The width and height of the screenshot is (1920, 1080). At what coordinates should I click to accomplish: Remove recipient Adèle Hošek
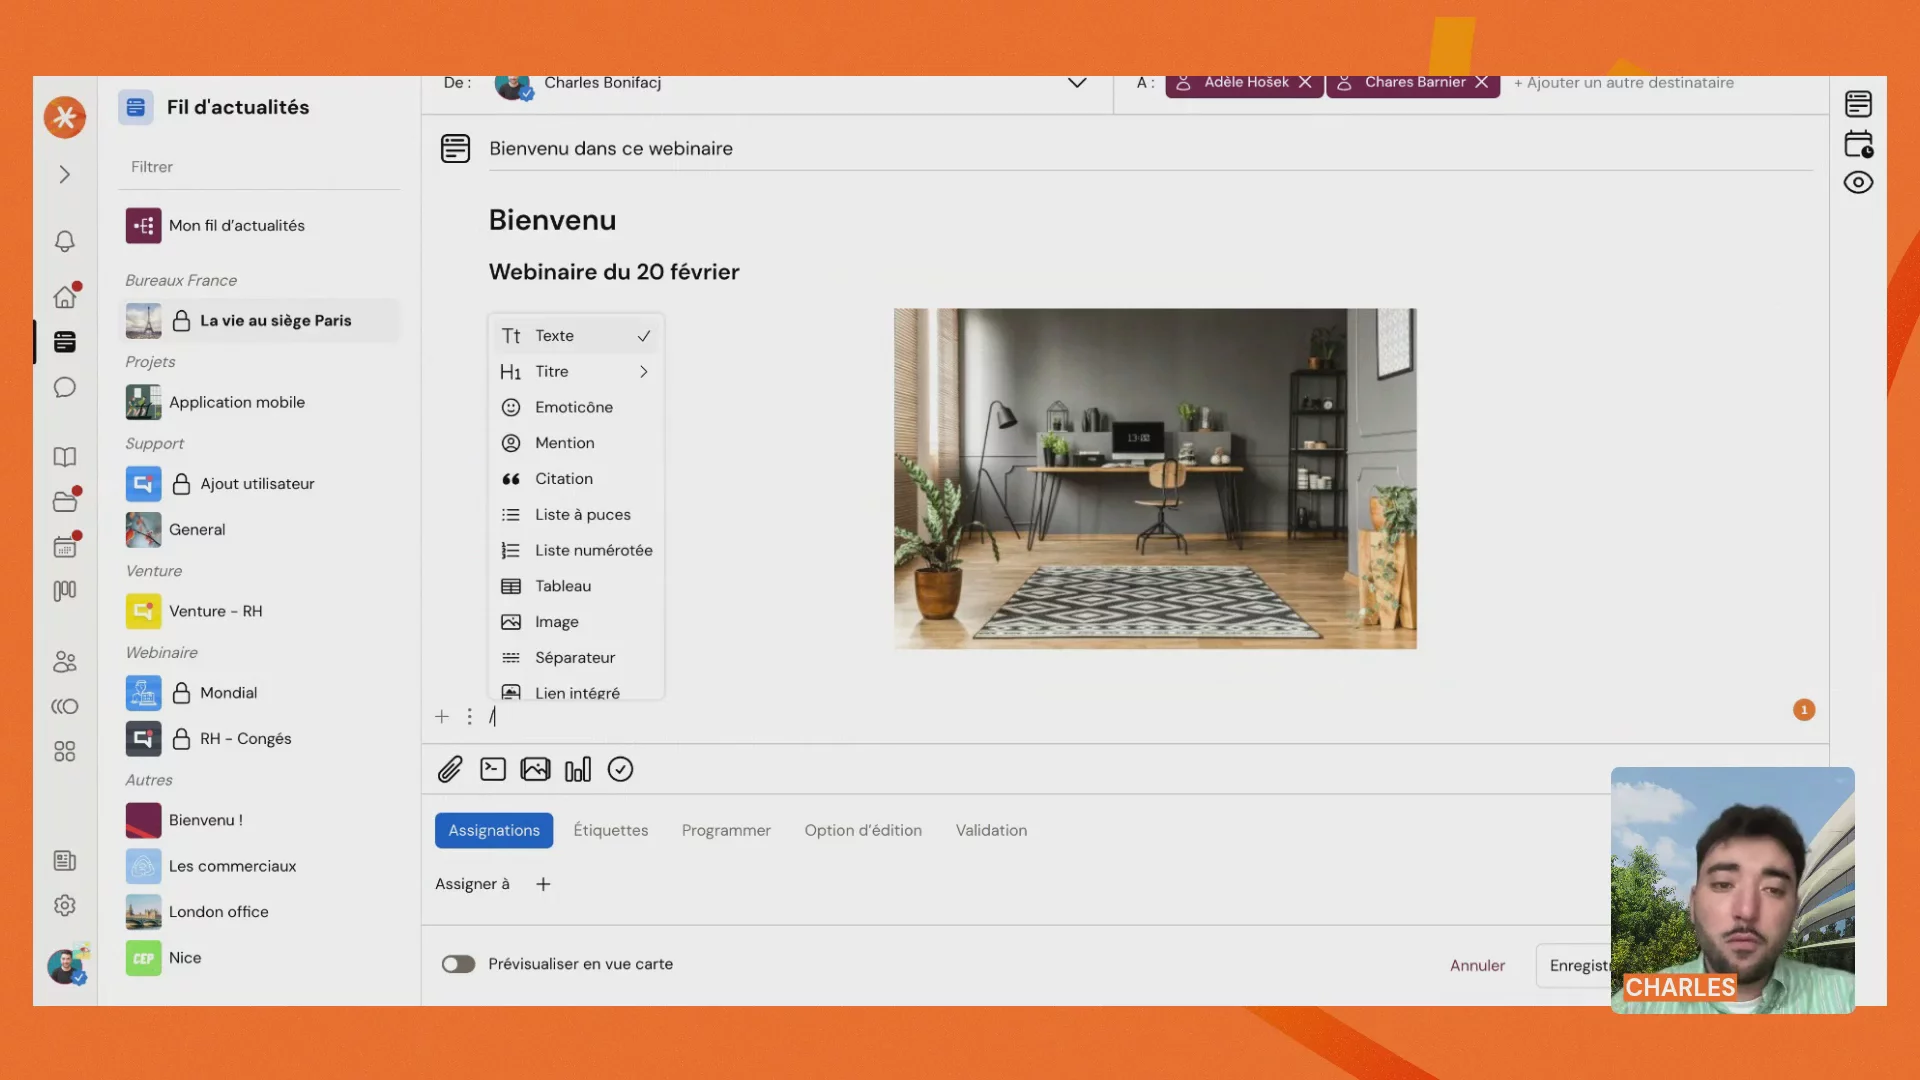click(1305, 83)
